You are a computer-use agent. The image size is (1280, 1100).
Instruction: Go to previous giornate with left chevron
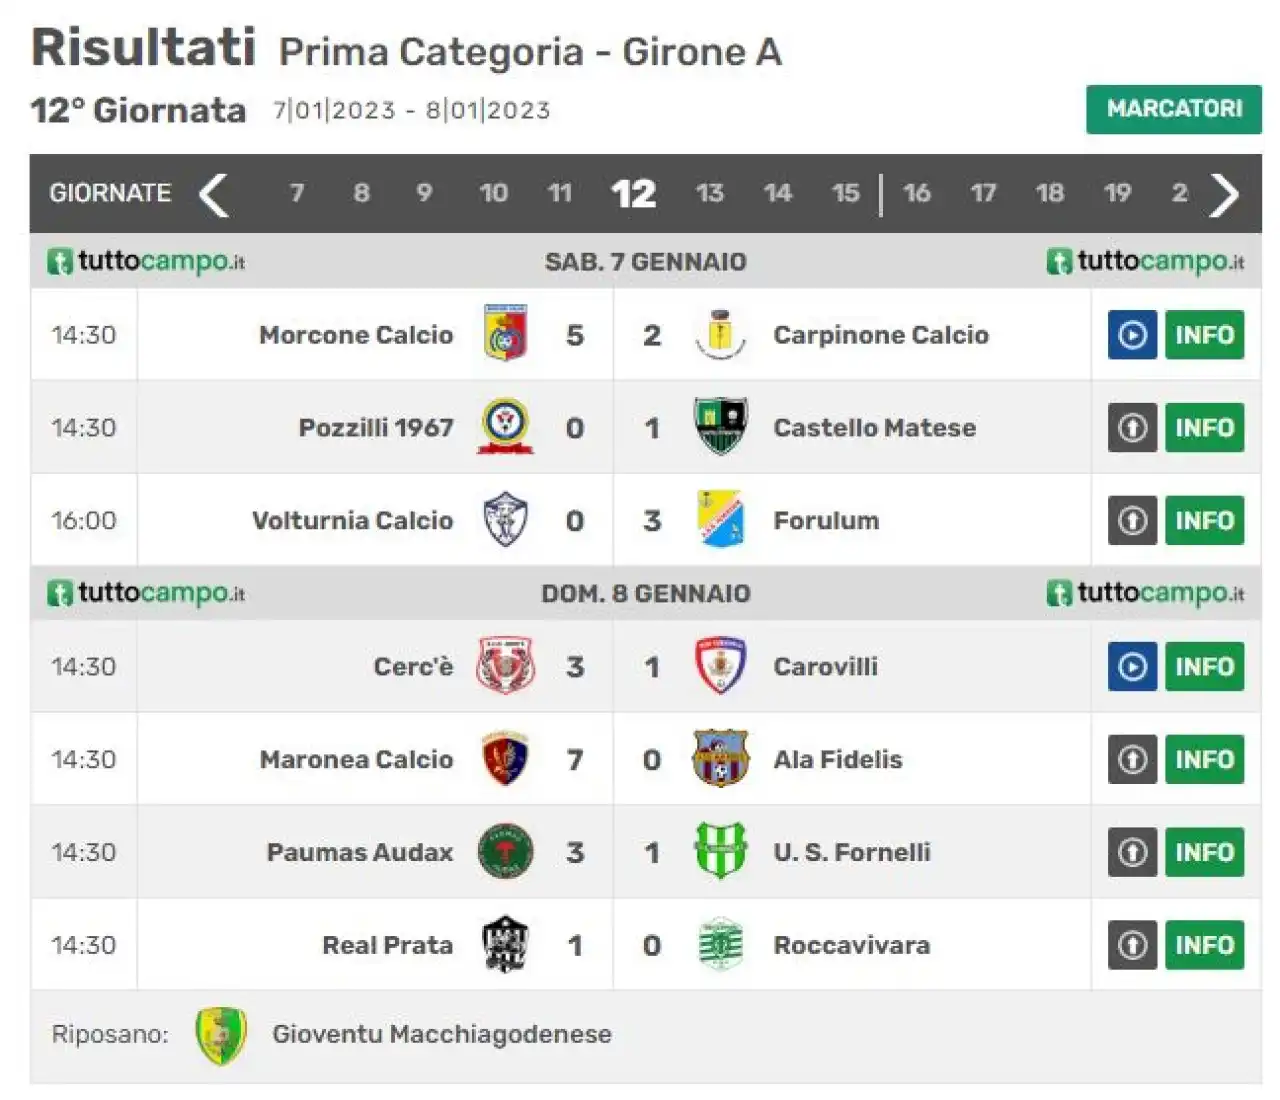(214, 194)
